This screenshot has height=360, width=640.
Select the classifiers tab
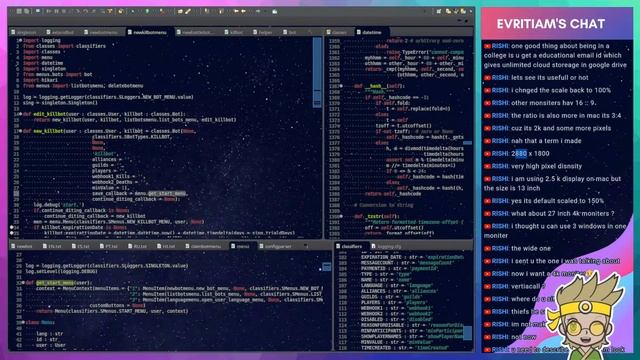pyautogui.click(x=351, y=246)
